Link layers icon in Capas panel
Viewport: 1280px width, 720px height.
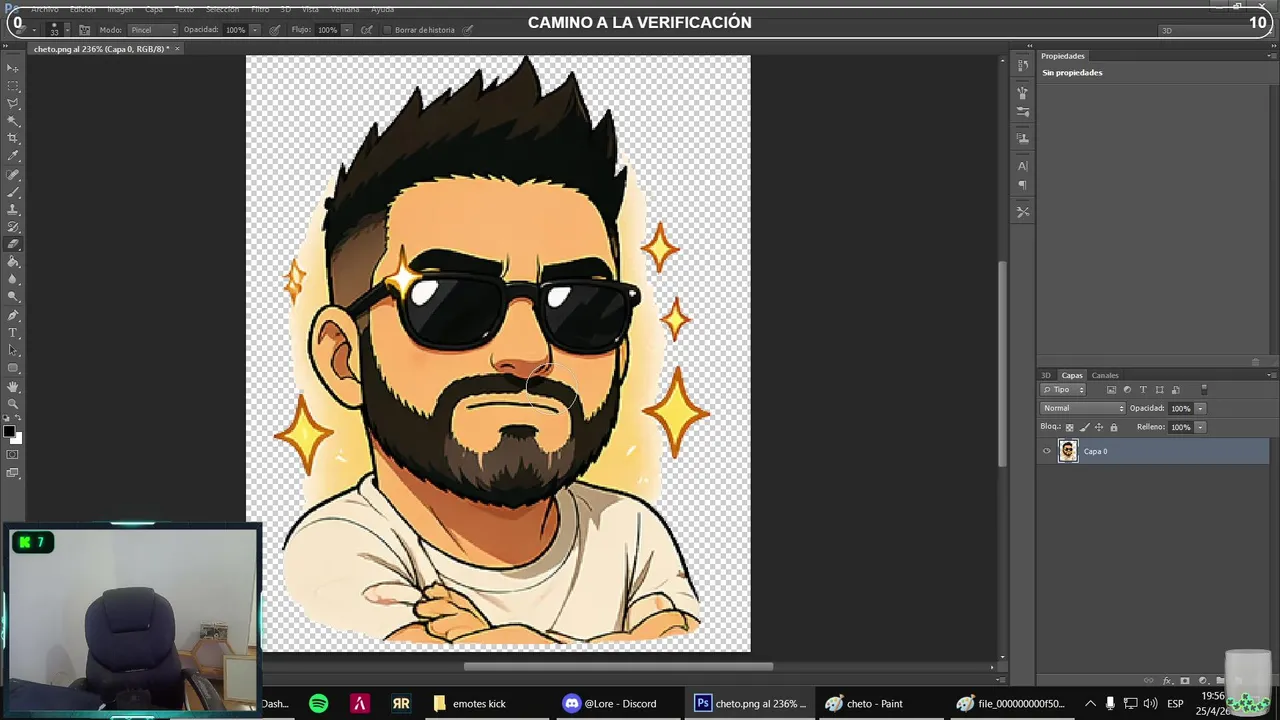1148,681
